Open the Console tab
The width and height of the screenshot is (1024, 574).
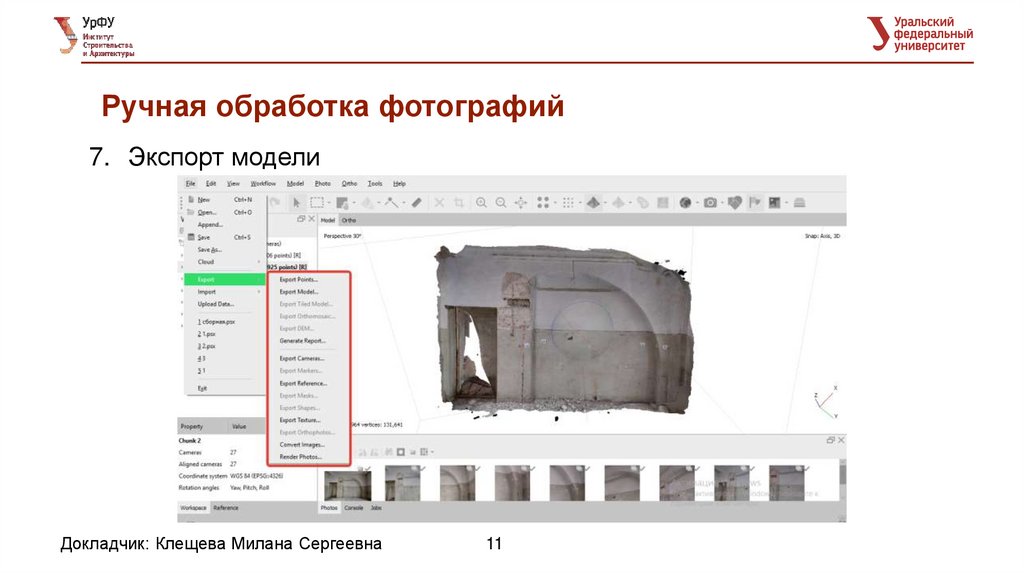click(x=354, y=508)
